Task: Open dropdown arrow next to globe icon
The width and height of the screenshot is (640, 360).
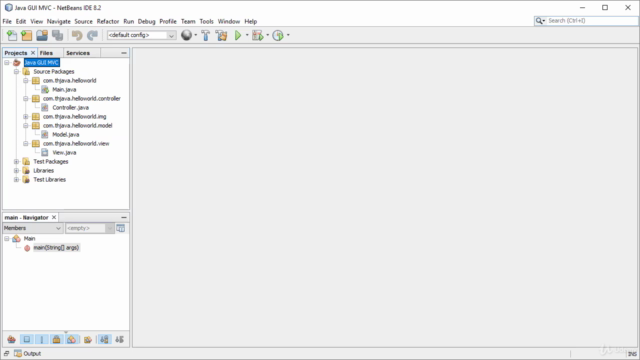Action: (196, 35)
